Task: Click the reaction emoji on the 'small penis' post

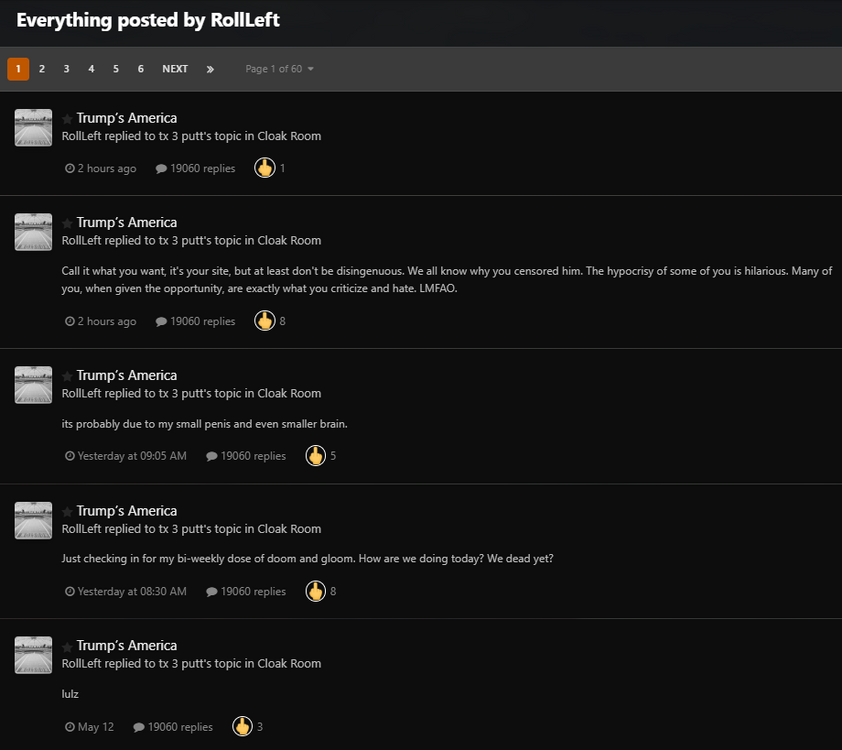Action: (x=315, y=456)
